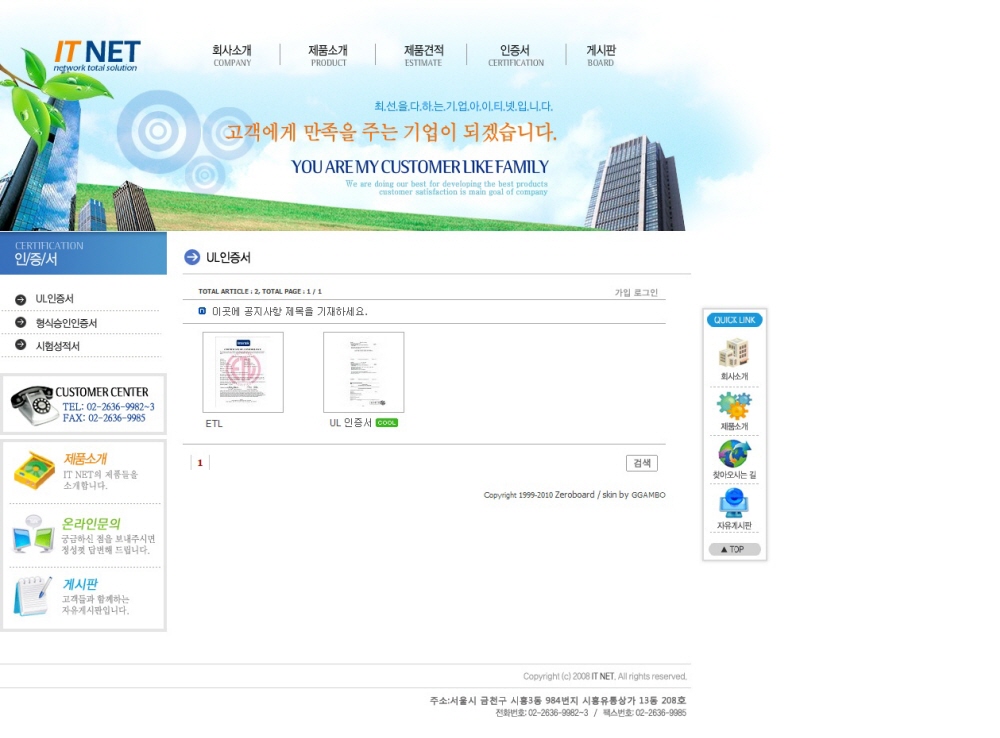Open 제품소개 gears icon in Quick Link

coord(734,405)
